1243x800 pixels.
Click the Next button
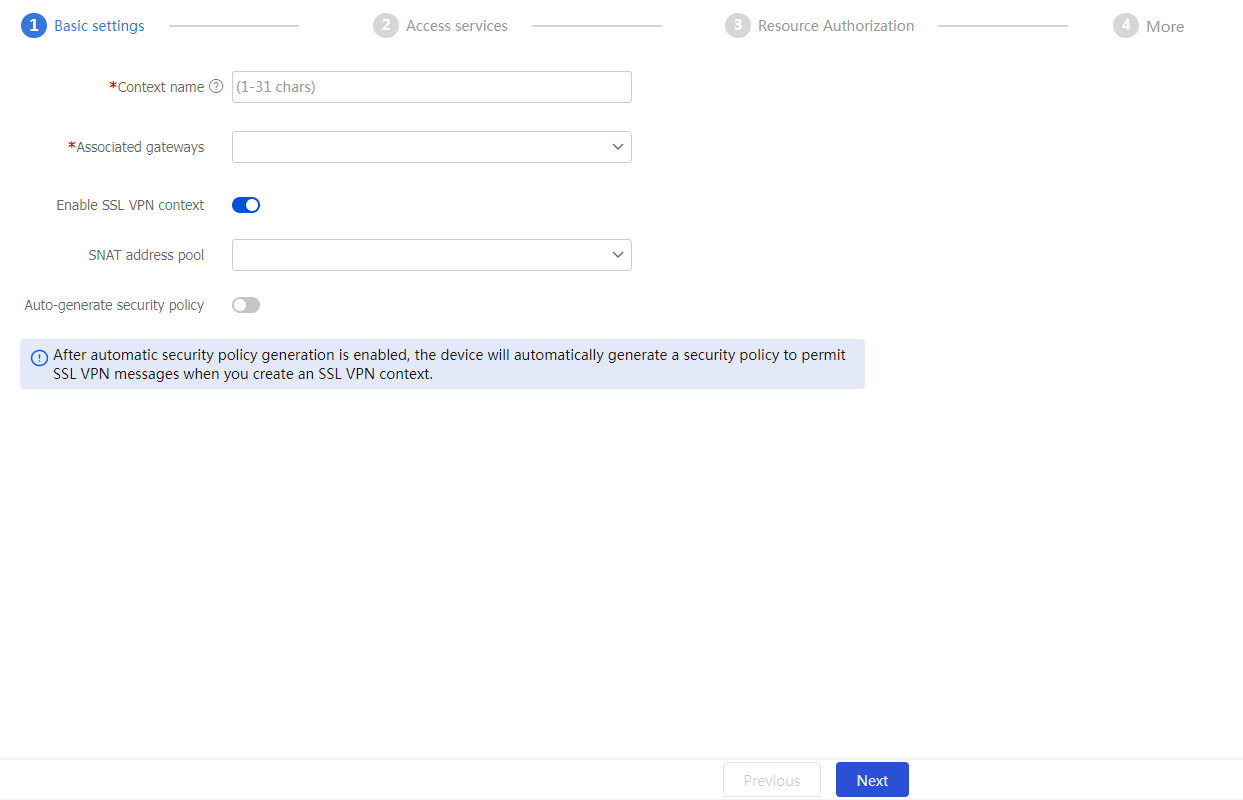click(872, 780)
